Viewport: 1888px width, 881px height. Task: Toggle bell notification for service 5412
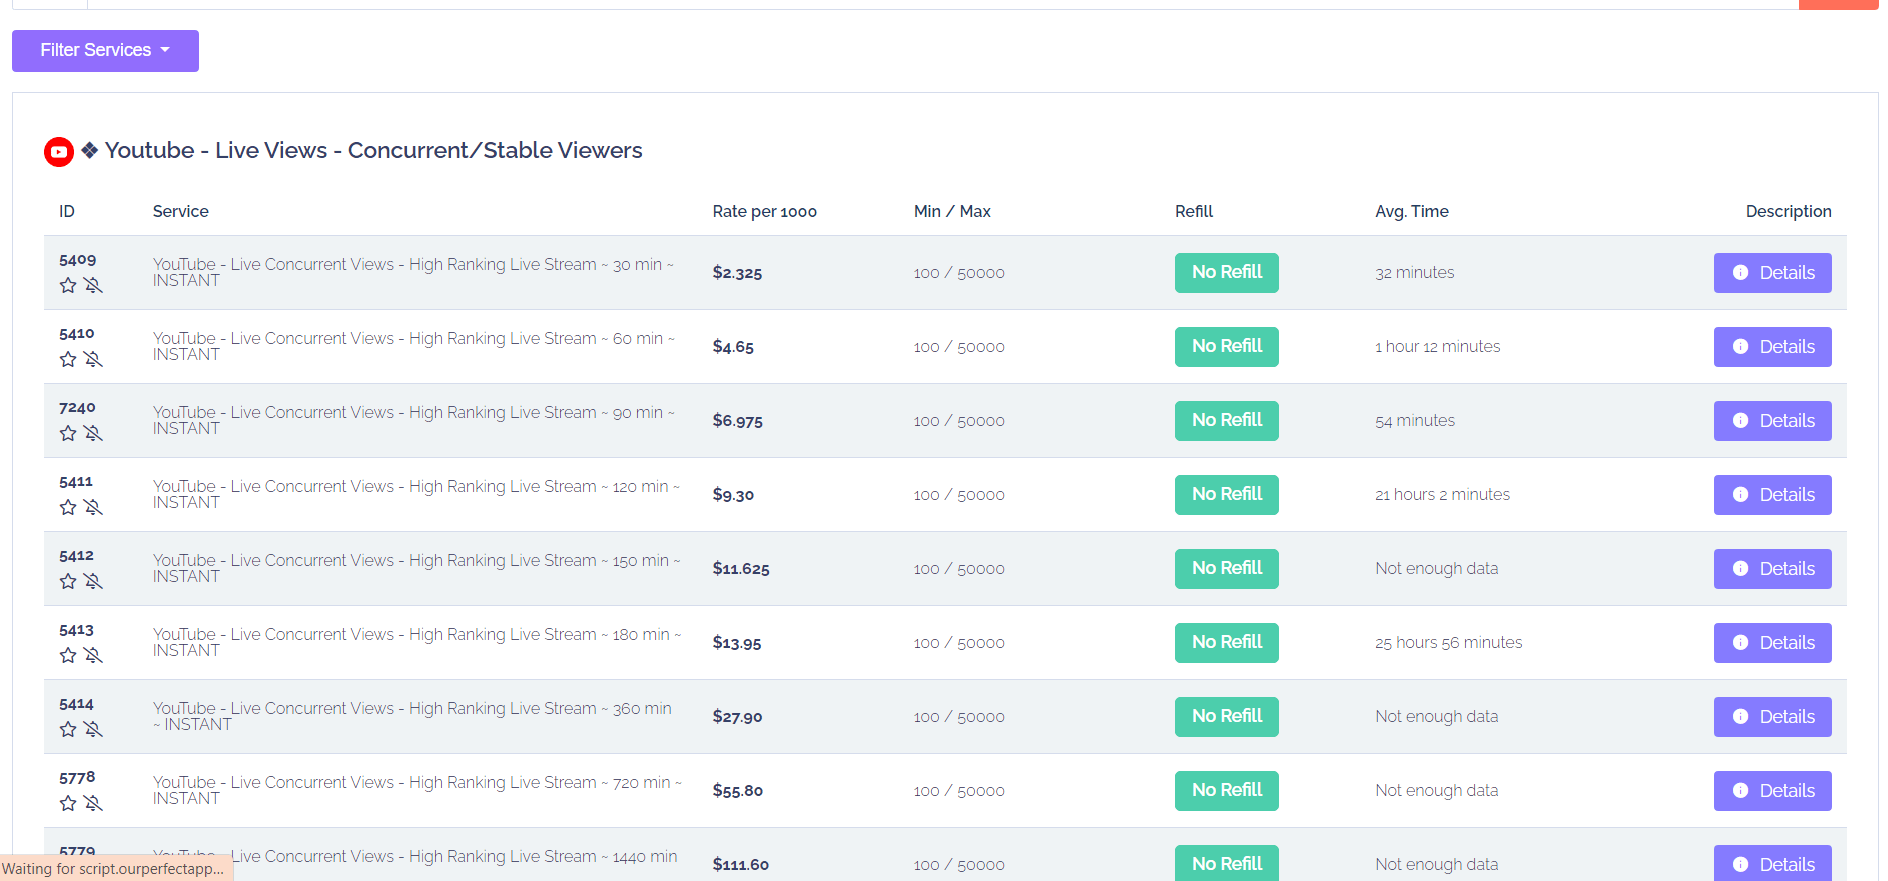click(x=93, y=582)
